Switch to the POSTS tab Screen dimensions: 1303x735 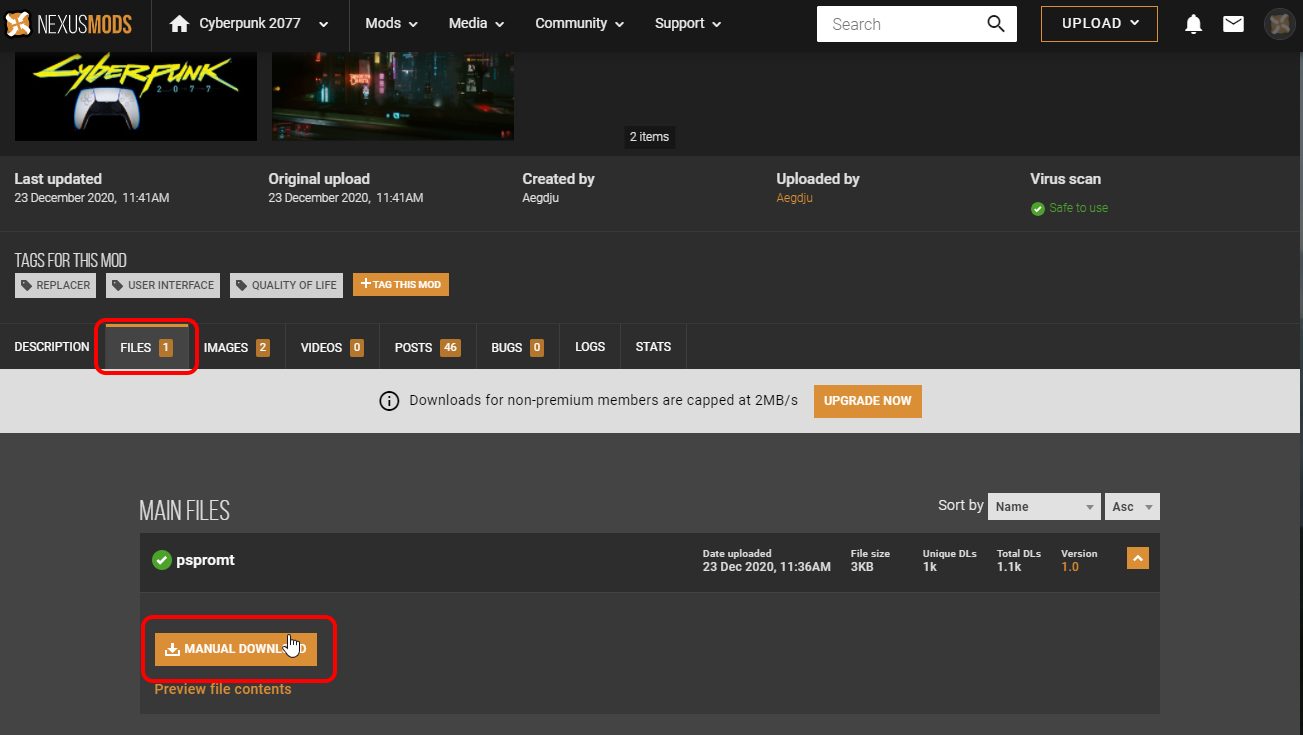point(427,348)
